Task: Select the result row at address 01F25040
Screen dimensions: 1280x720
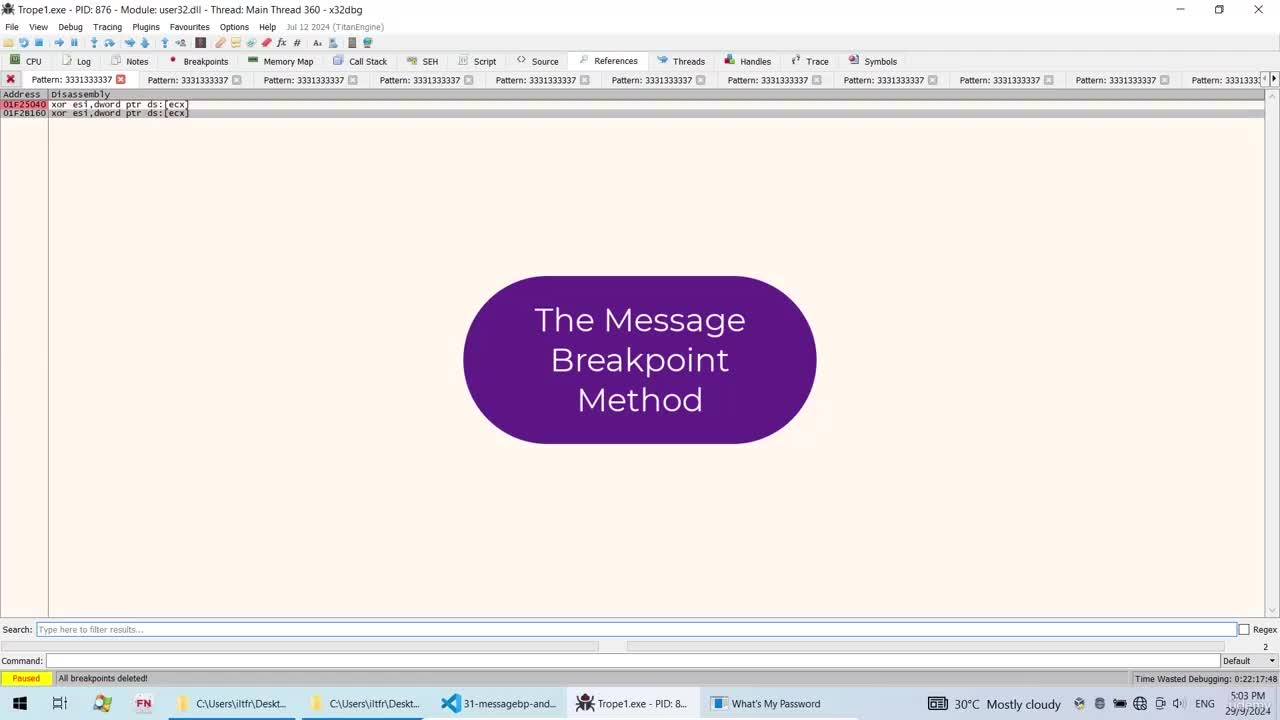Action: pyautogui.click(x=632, y=104)
